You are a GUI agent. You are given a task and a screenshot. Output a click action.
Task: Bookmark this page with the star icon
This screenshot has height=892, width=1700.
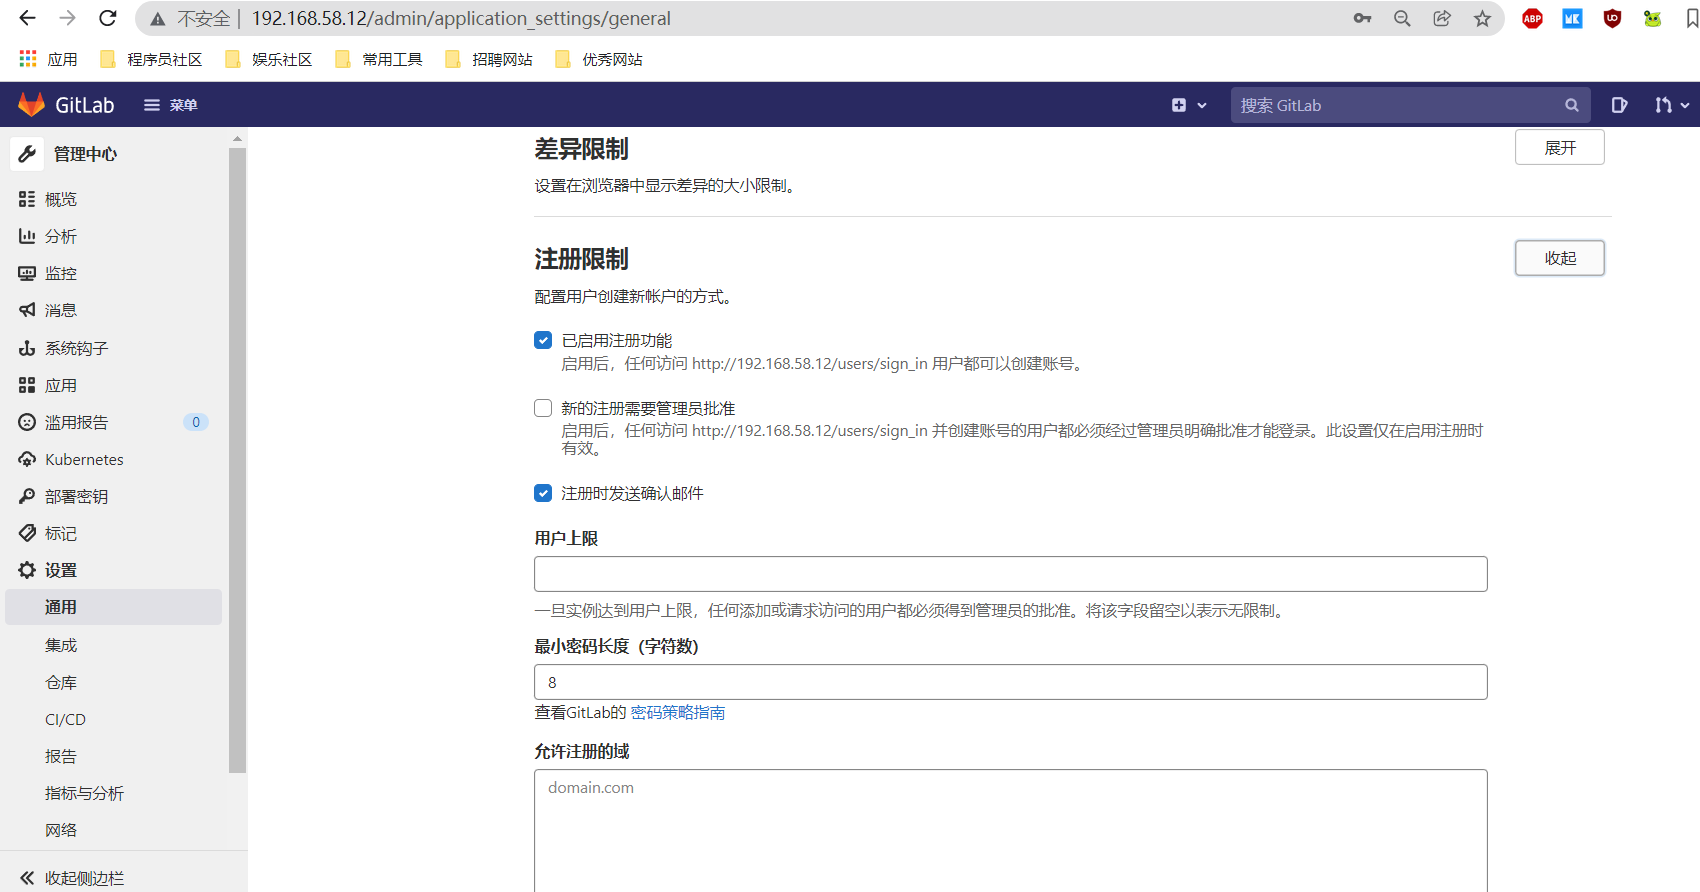[1482, 18]
